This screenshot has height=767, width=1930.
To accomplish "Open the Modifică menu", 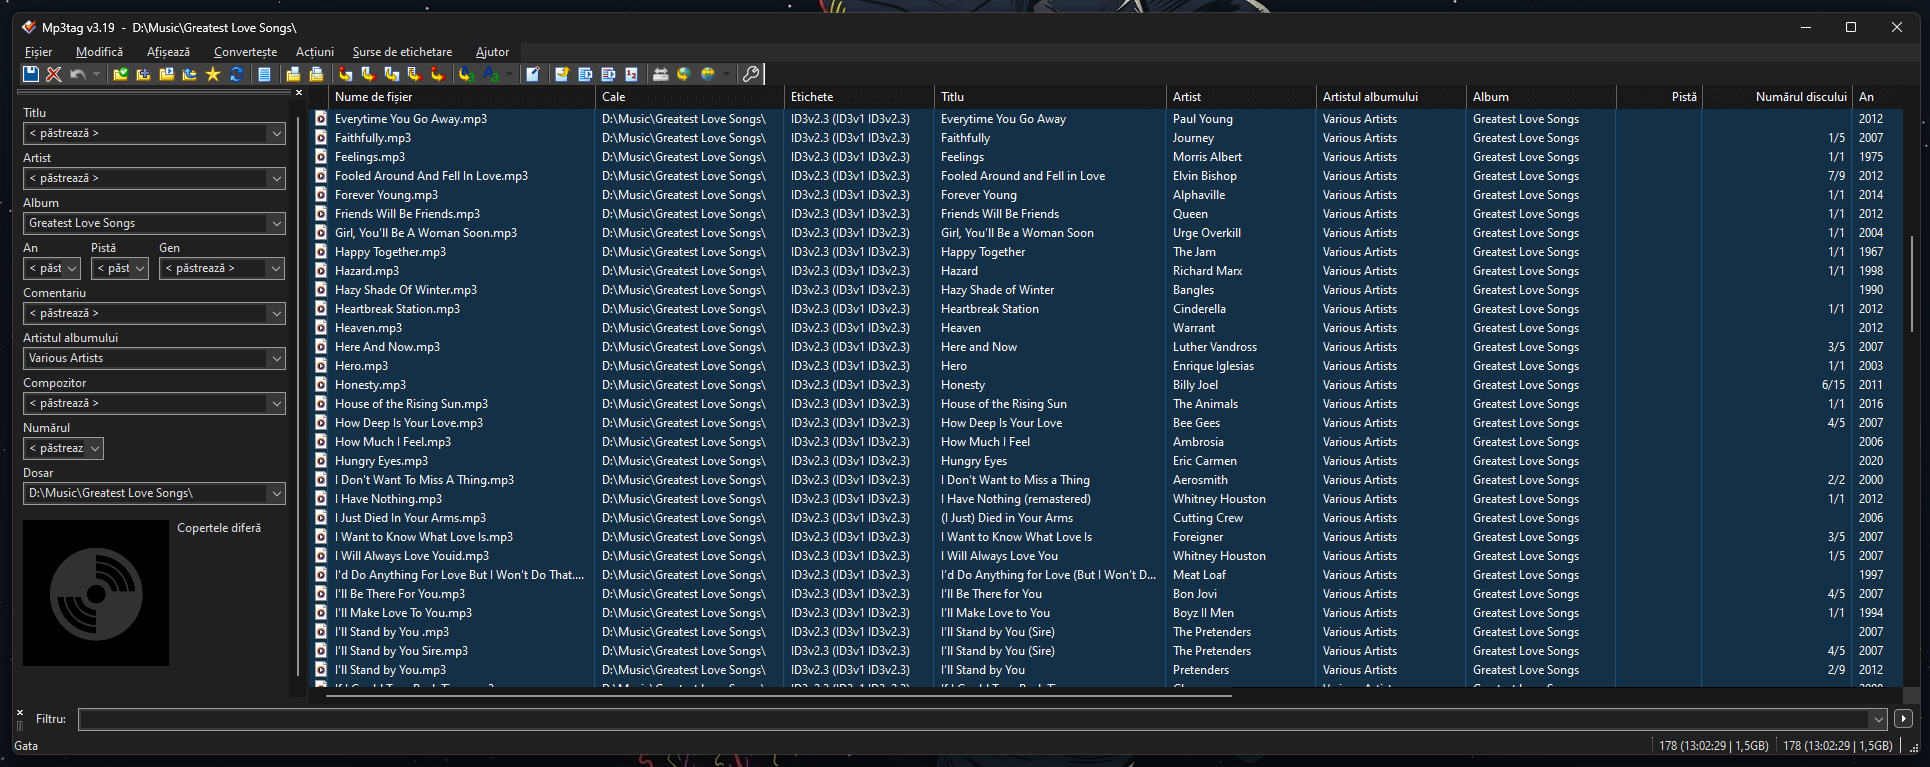I will pos(99,52).
